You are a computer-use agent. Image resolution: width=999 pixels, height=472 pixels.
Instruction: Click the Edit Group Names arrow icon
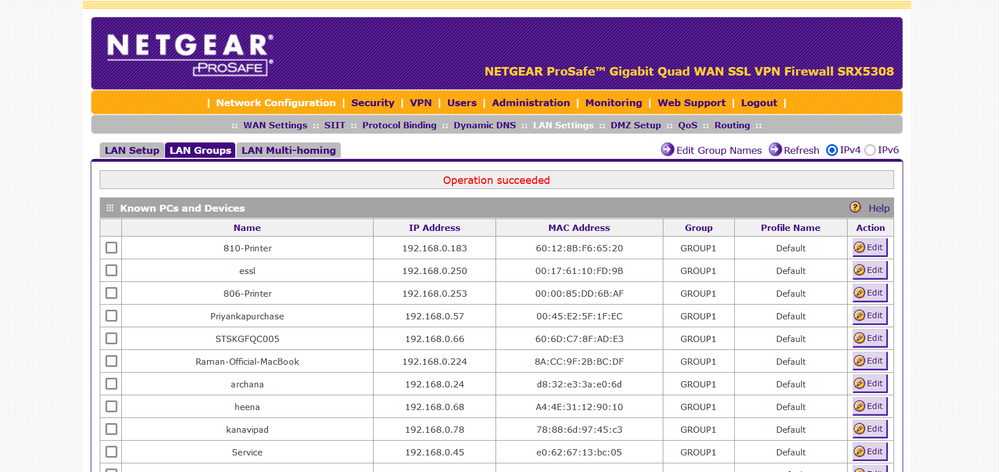pos(667,150)
